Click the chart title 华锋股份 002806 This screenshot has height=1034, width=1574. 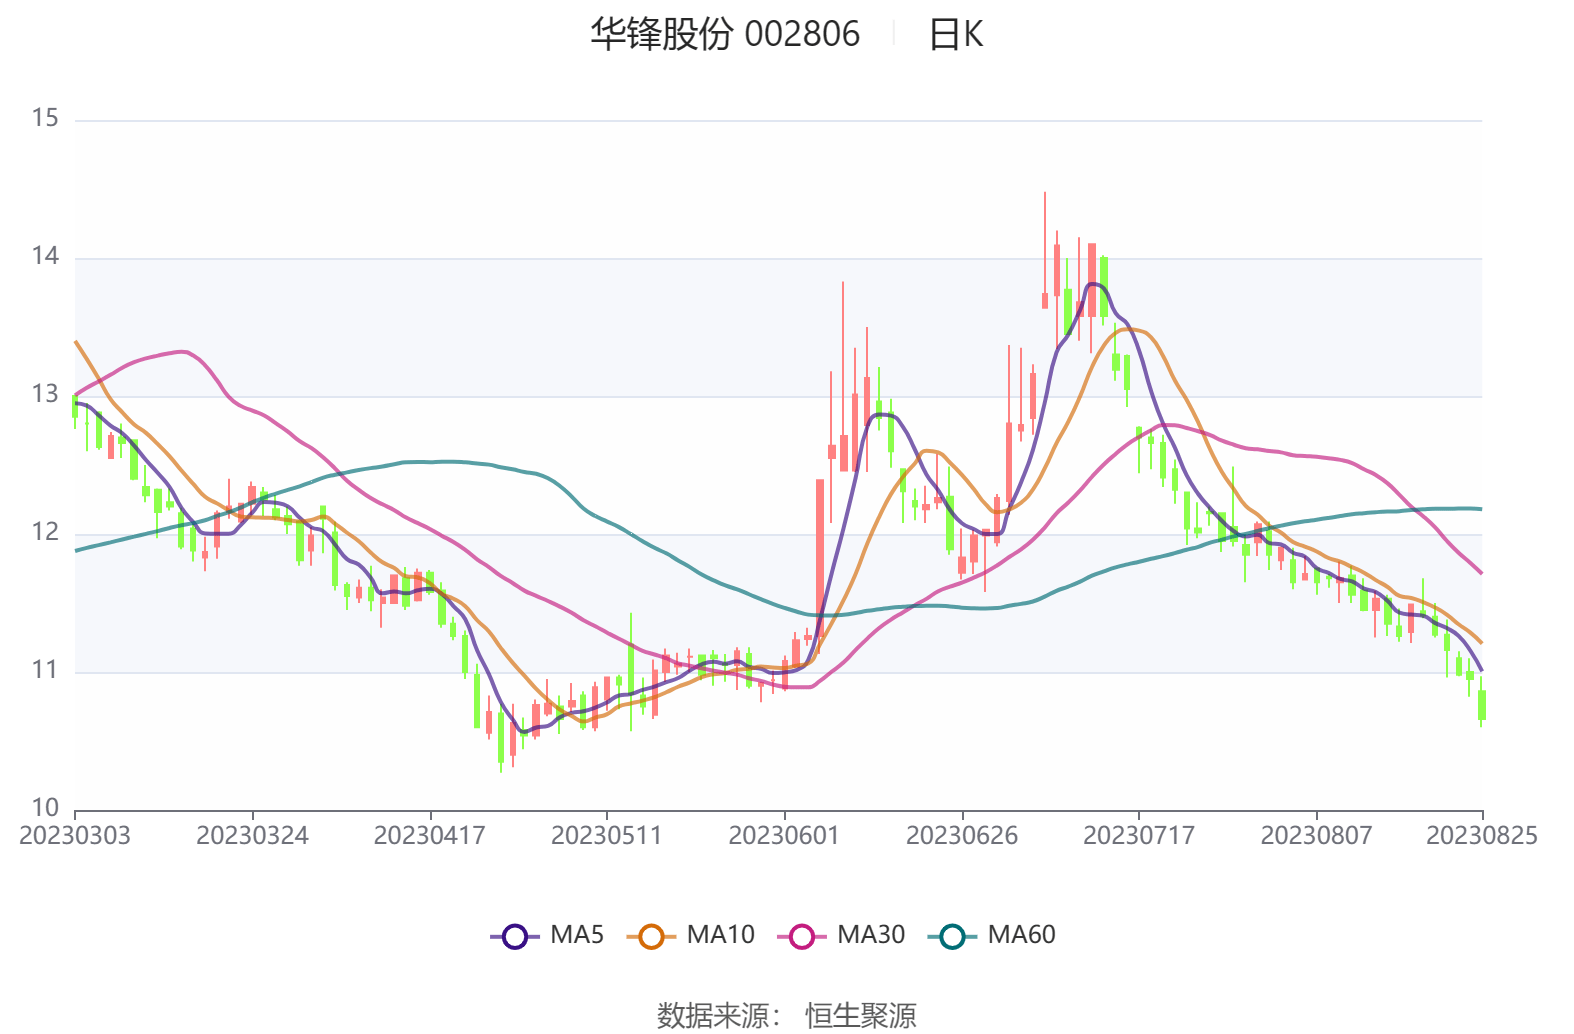point(725,34)
